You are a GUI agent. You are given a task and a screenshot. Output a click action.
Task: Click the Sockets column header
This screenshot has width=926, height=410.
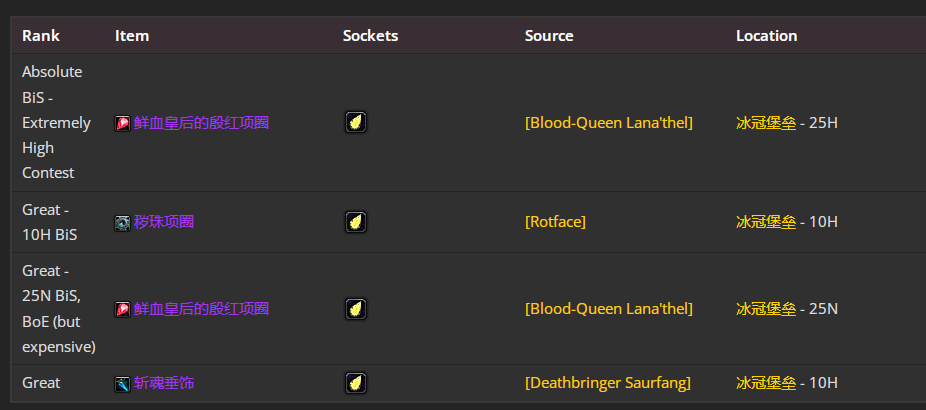(370, 36)
